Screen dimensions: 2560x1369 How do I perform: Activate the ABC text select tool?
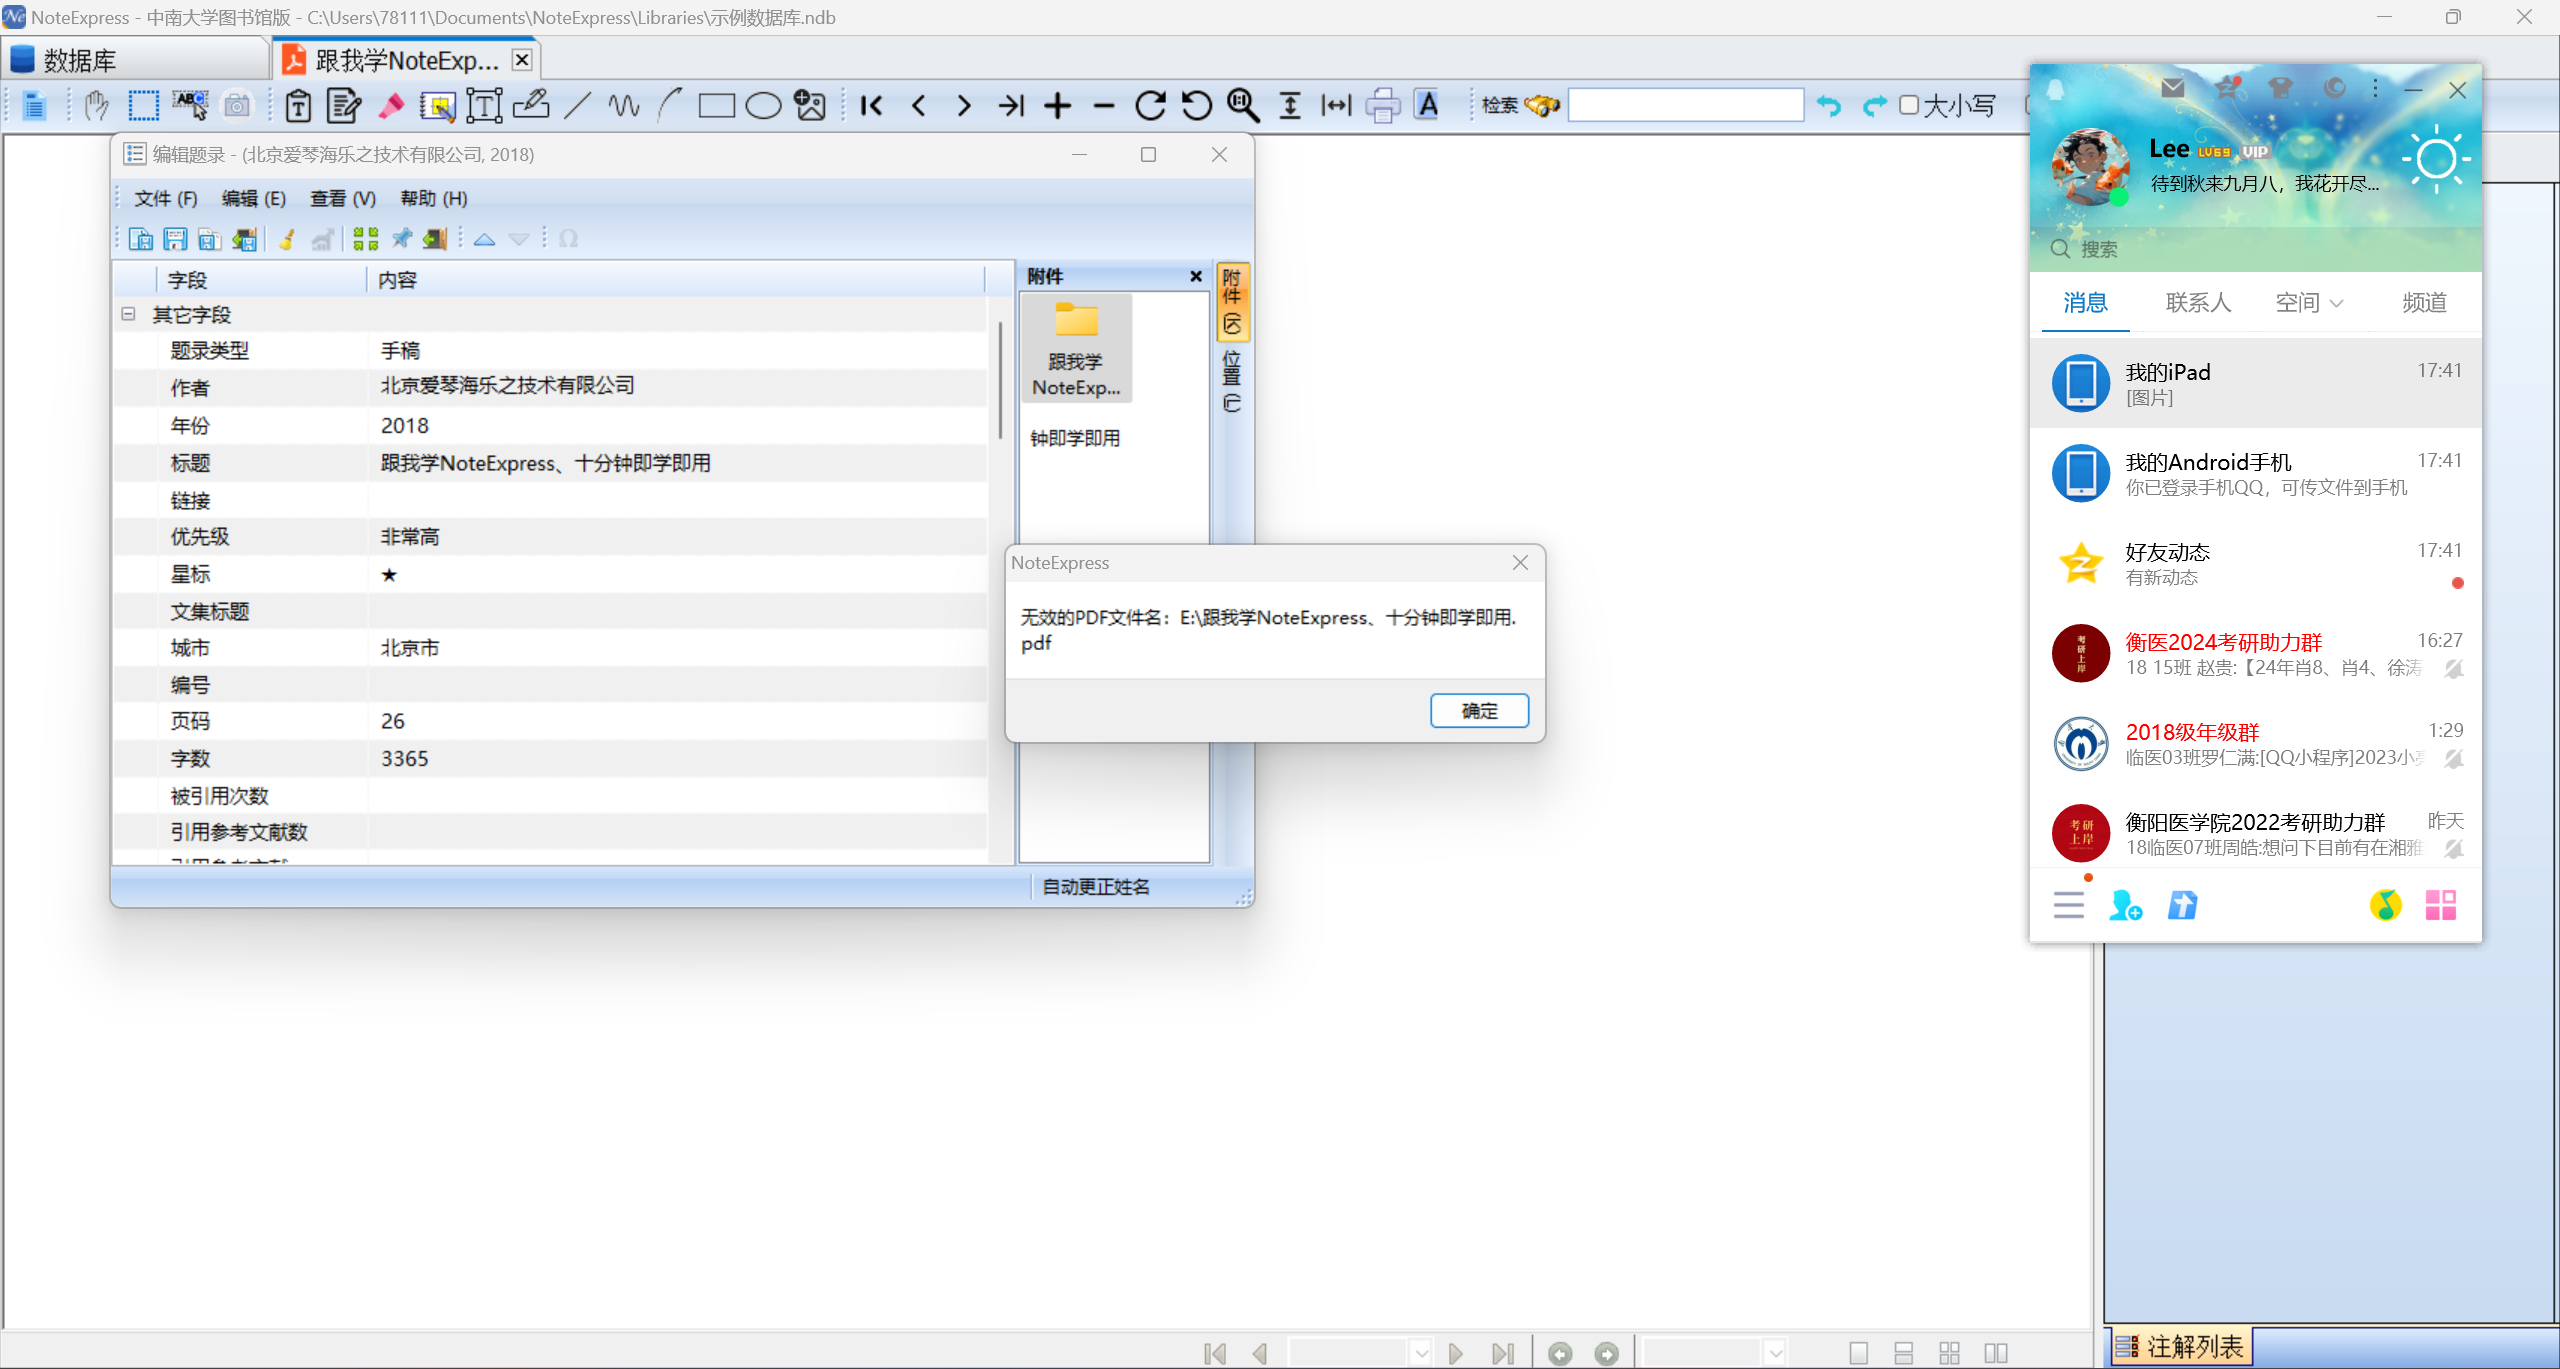click(190, 105)
